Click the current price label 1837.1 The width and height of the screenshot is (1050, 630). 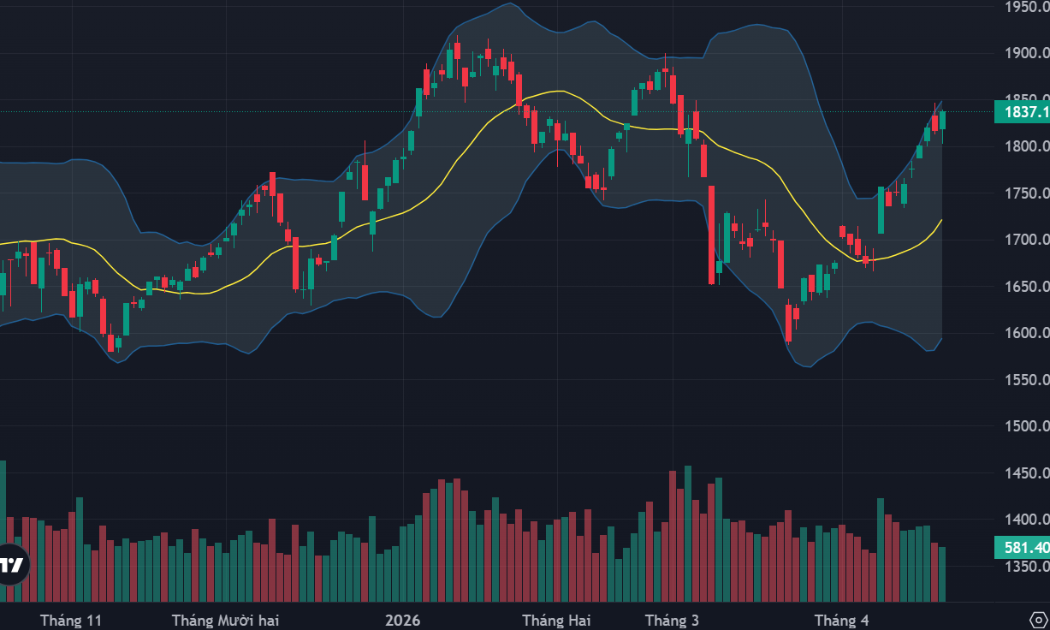pos(1022,112)
